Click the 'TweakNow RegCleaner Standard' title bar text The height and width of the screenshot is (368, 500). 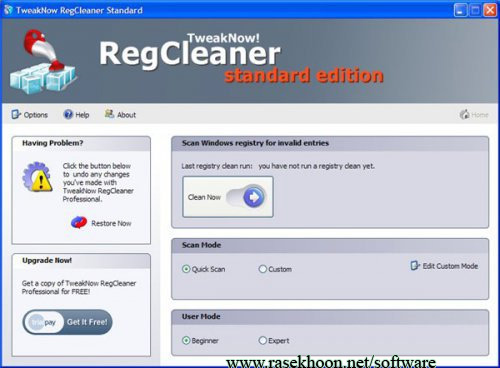79,10
